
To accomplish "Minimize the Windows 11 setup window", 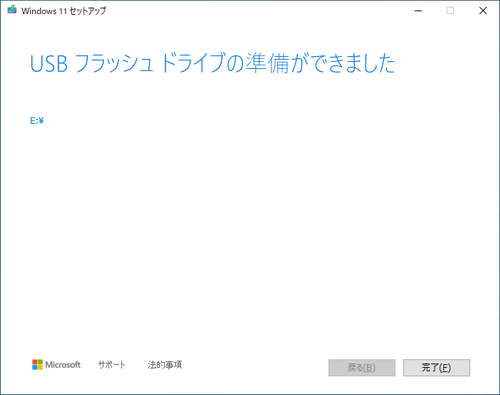I will [418, 11].
